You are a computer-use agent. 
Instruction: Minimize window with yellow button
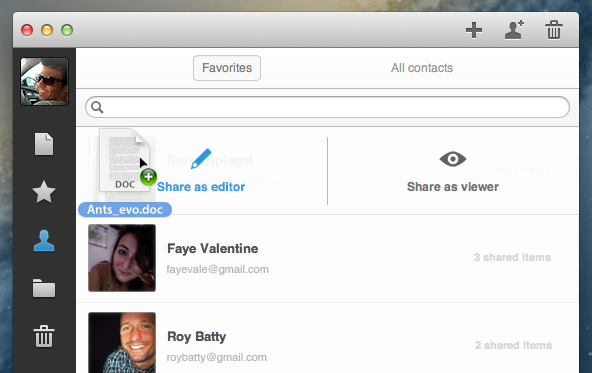click(47, 30)
